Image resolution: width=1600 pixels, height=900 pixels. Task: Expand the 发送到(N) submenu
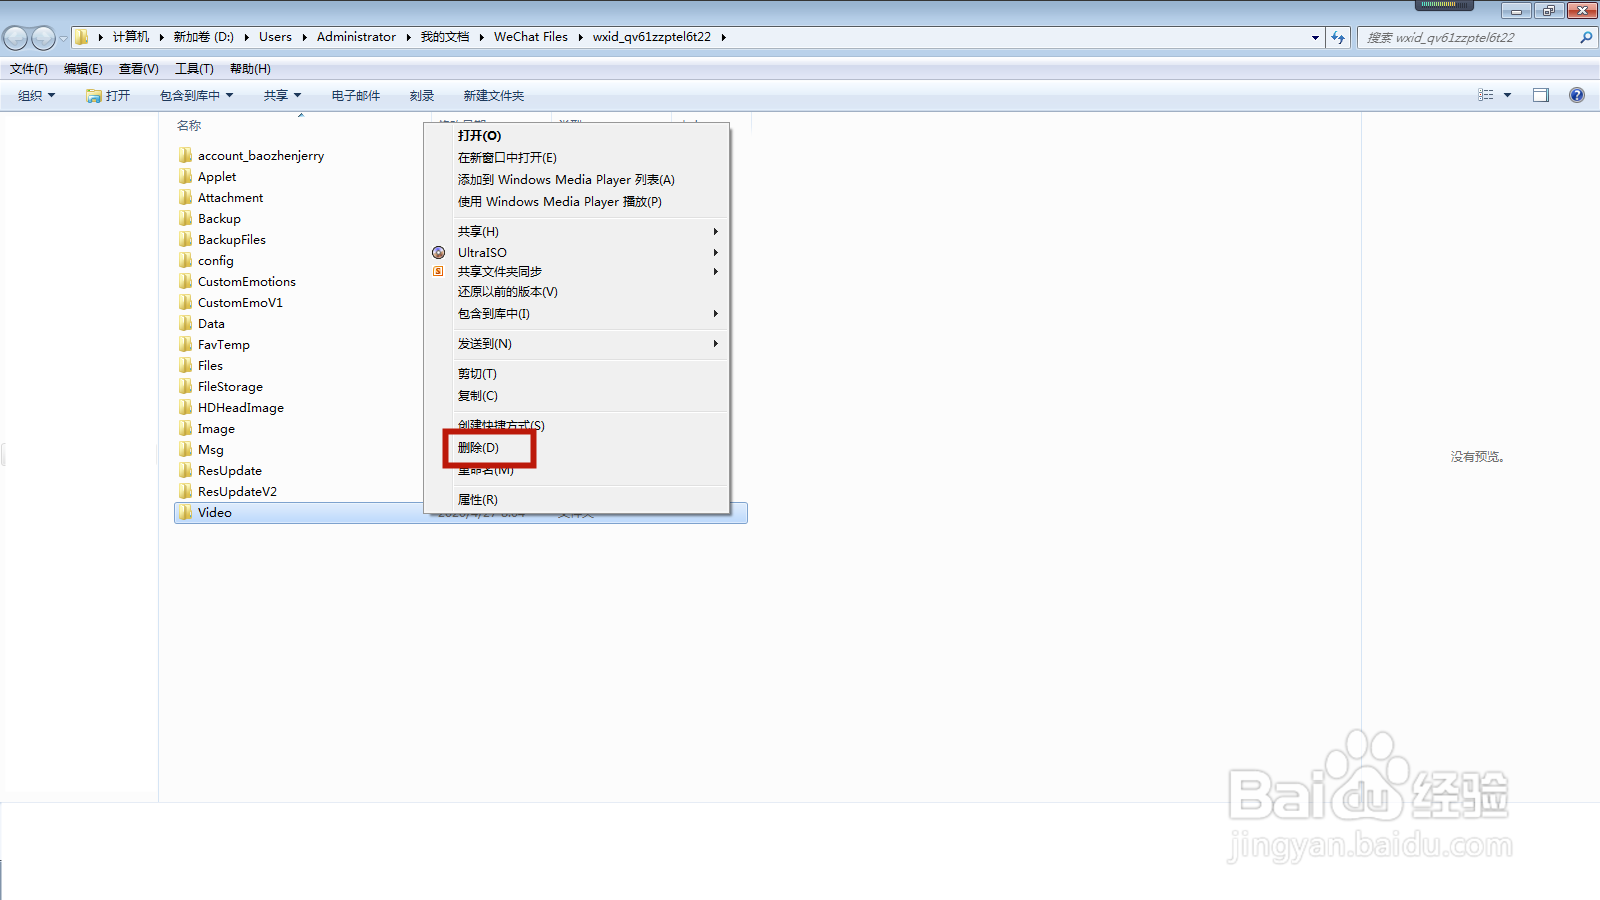(x=715, y=343)
